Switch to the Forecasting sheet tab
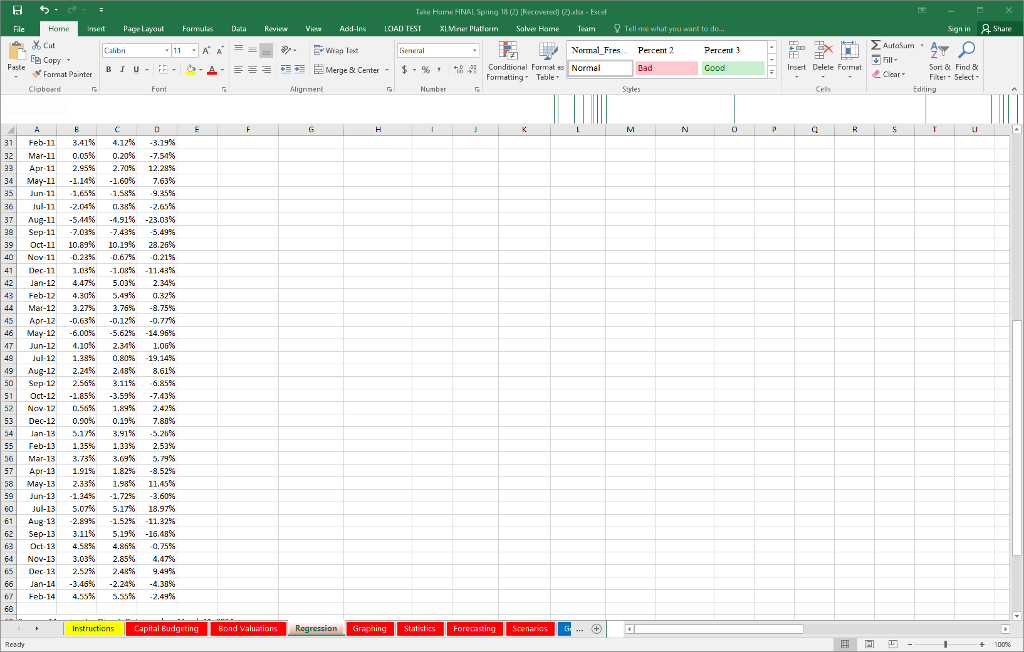Viewport: 1024px width, 652px height. coord(474,628)
